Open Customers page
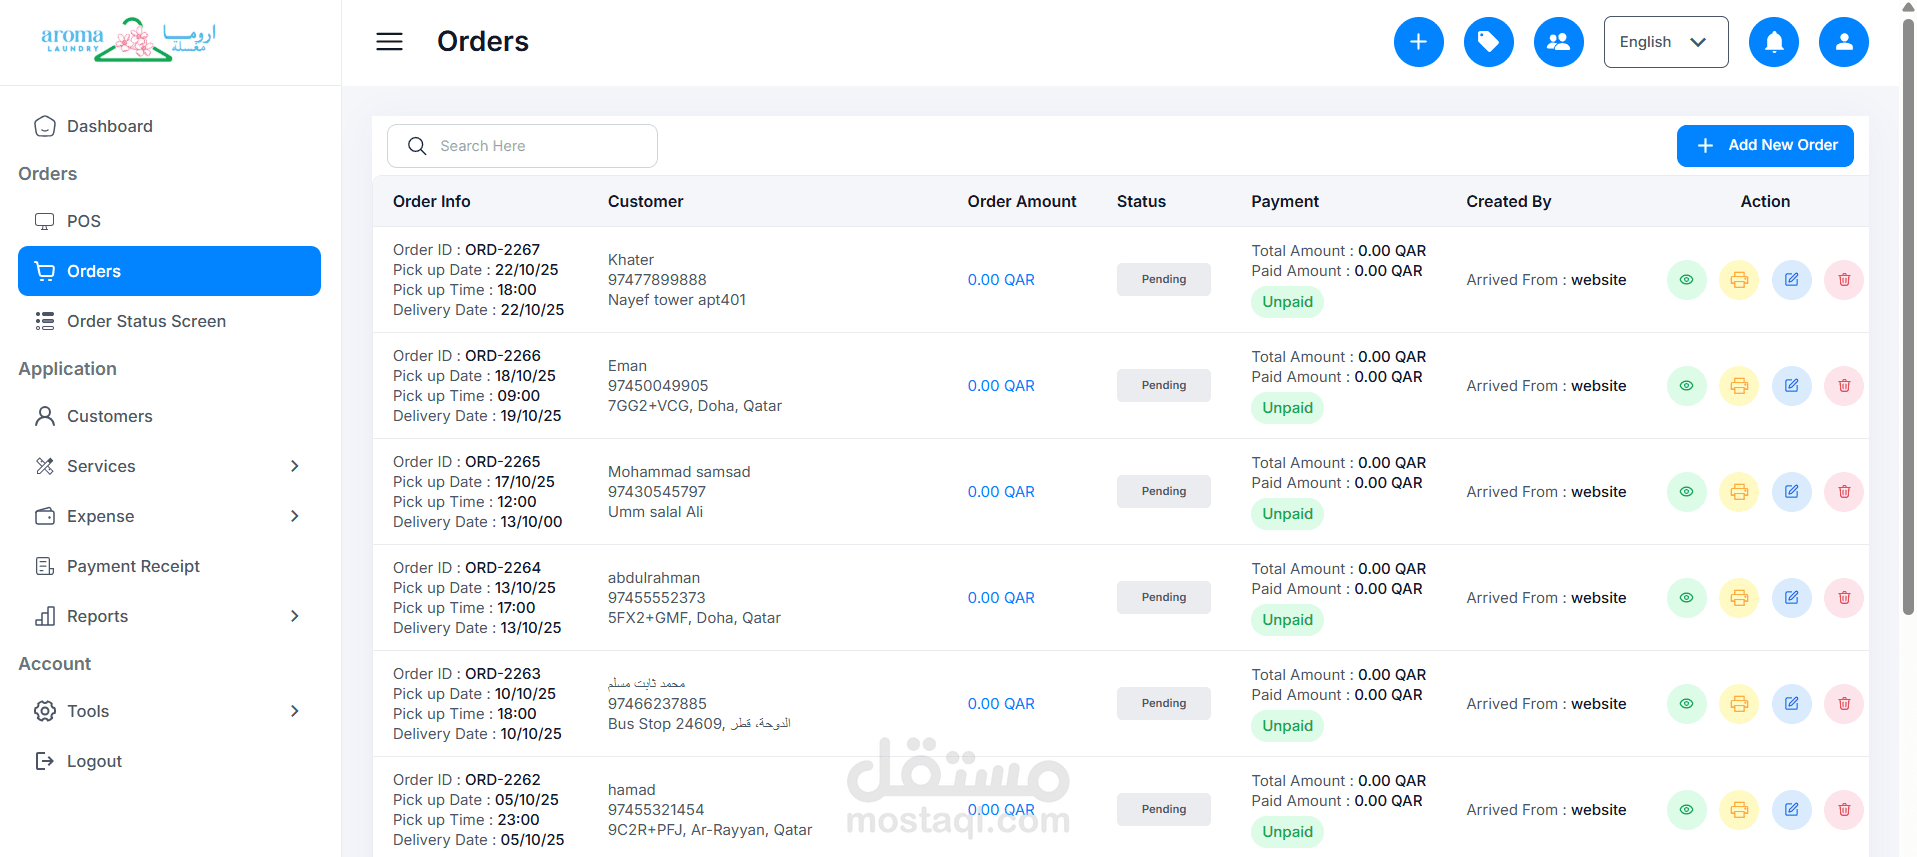Image resolution: width=1917 pixels, height=857 pixels. click(x=169, y=416)
